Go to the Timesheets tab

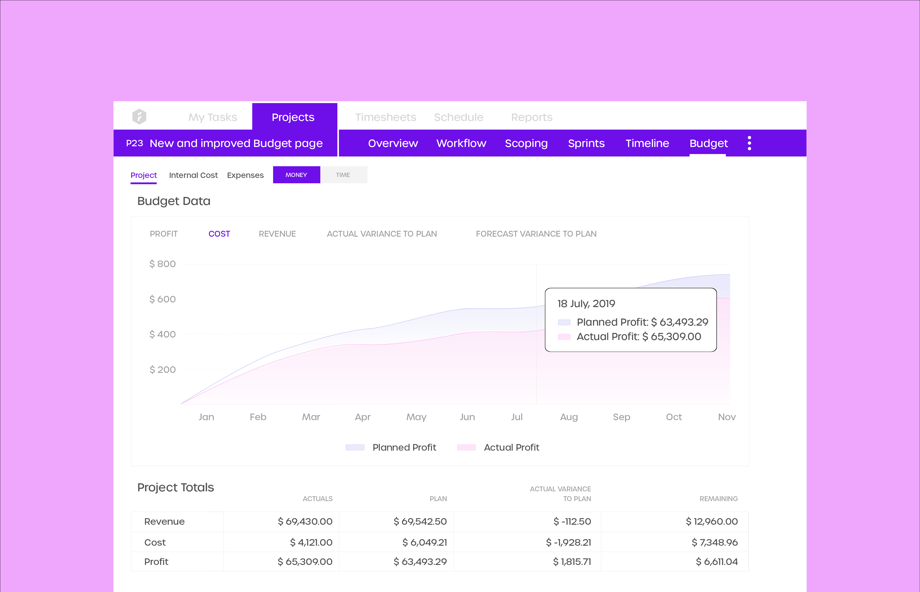[x=385, y=117]
